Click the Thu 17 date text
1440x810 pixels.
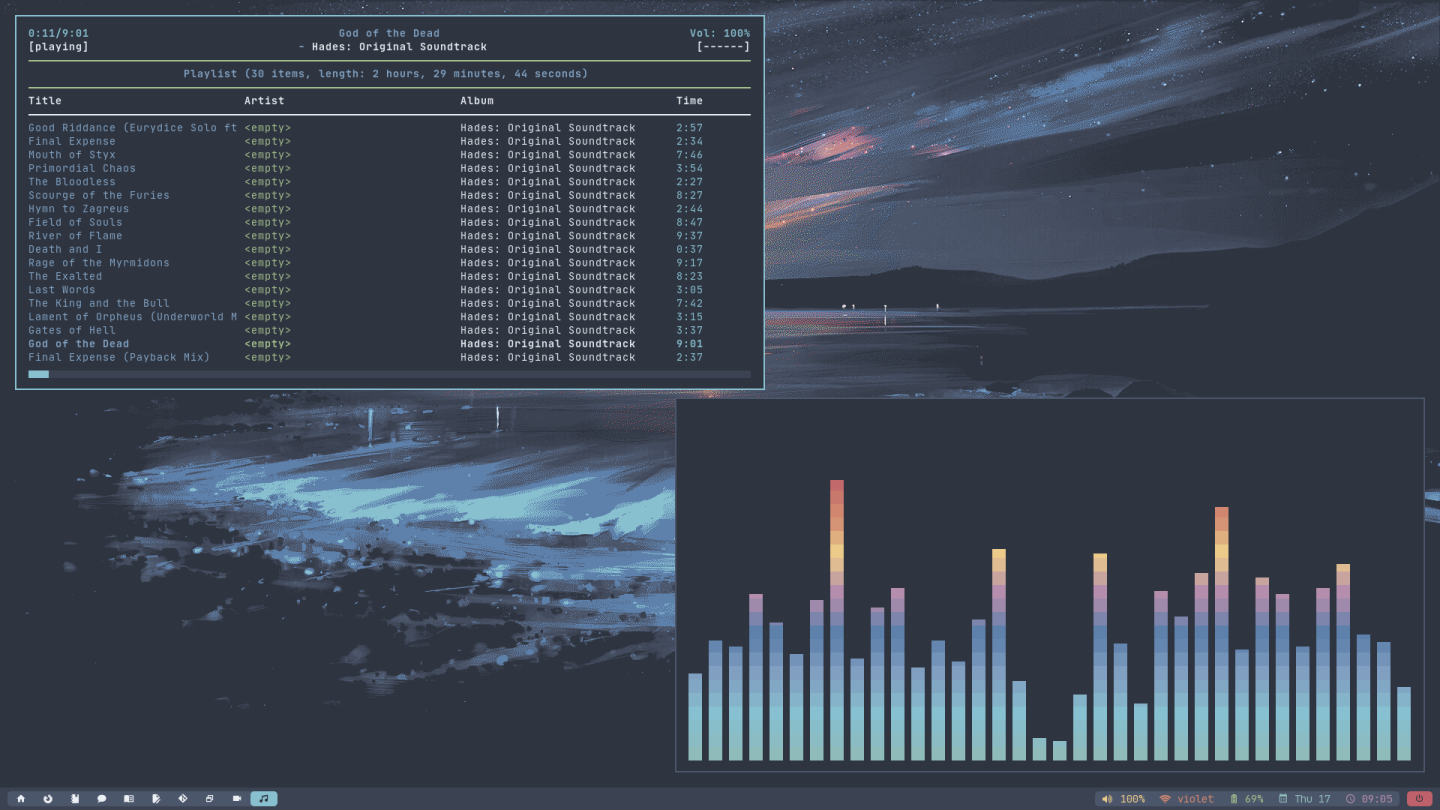1312,799
